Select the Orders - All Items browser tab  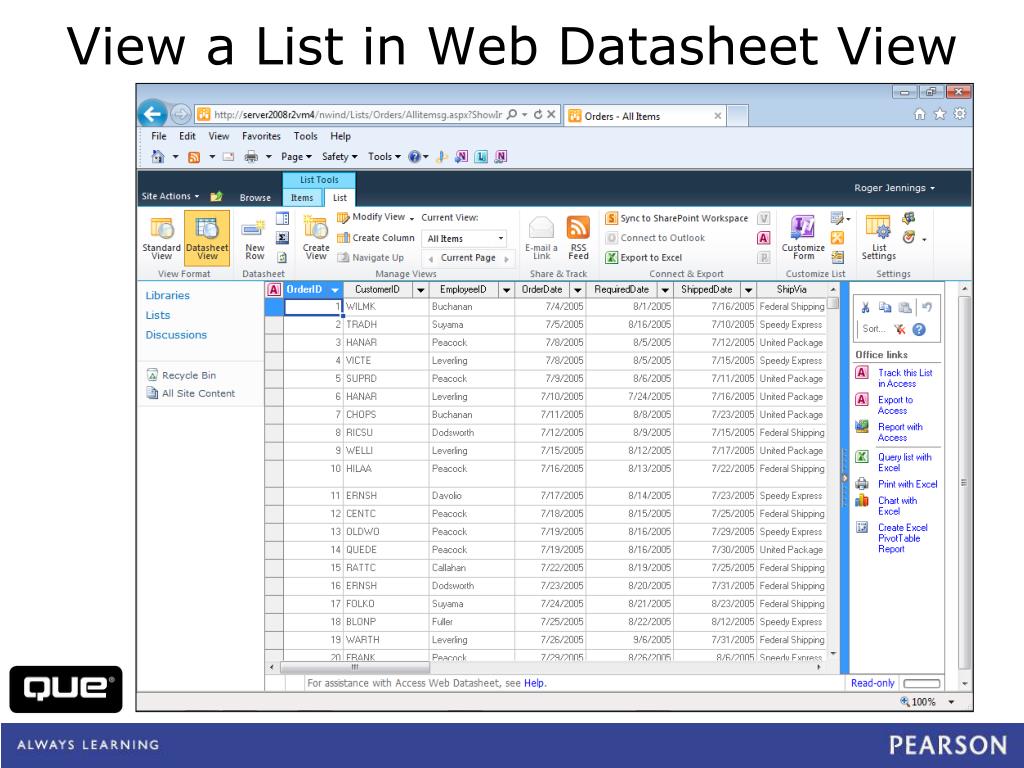[x=645, y=116]
